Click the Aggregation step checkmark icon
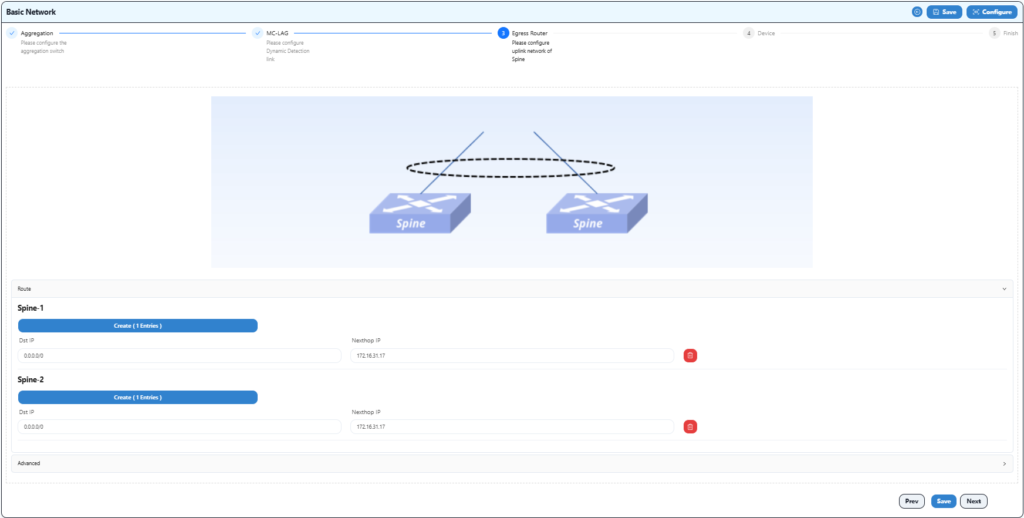Image resolution: width=1024 pixels, height=518 pixels. [x=11, y=33]
